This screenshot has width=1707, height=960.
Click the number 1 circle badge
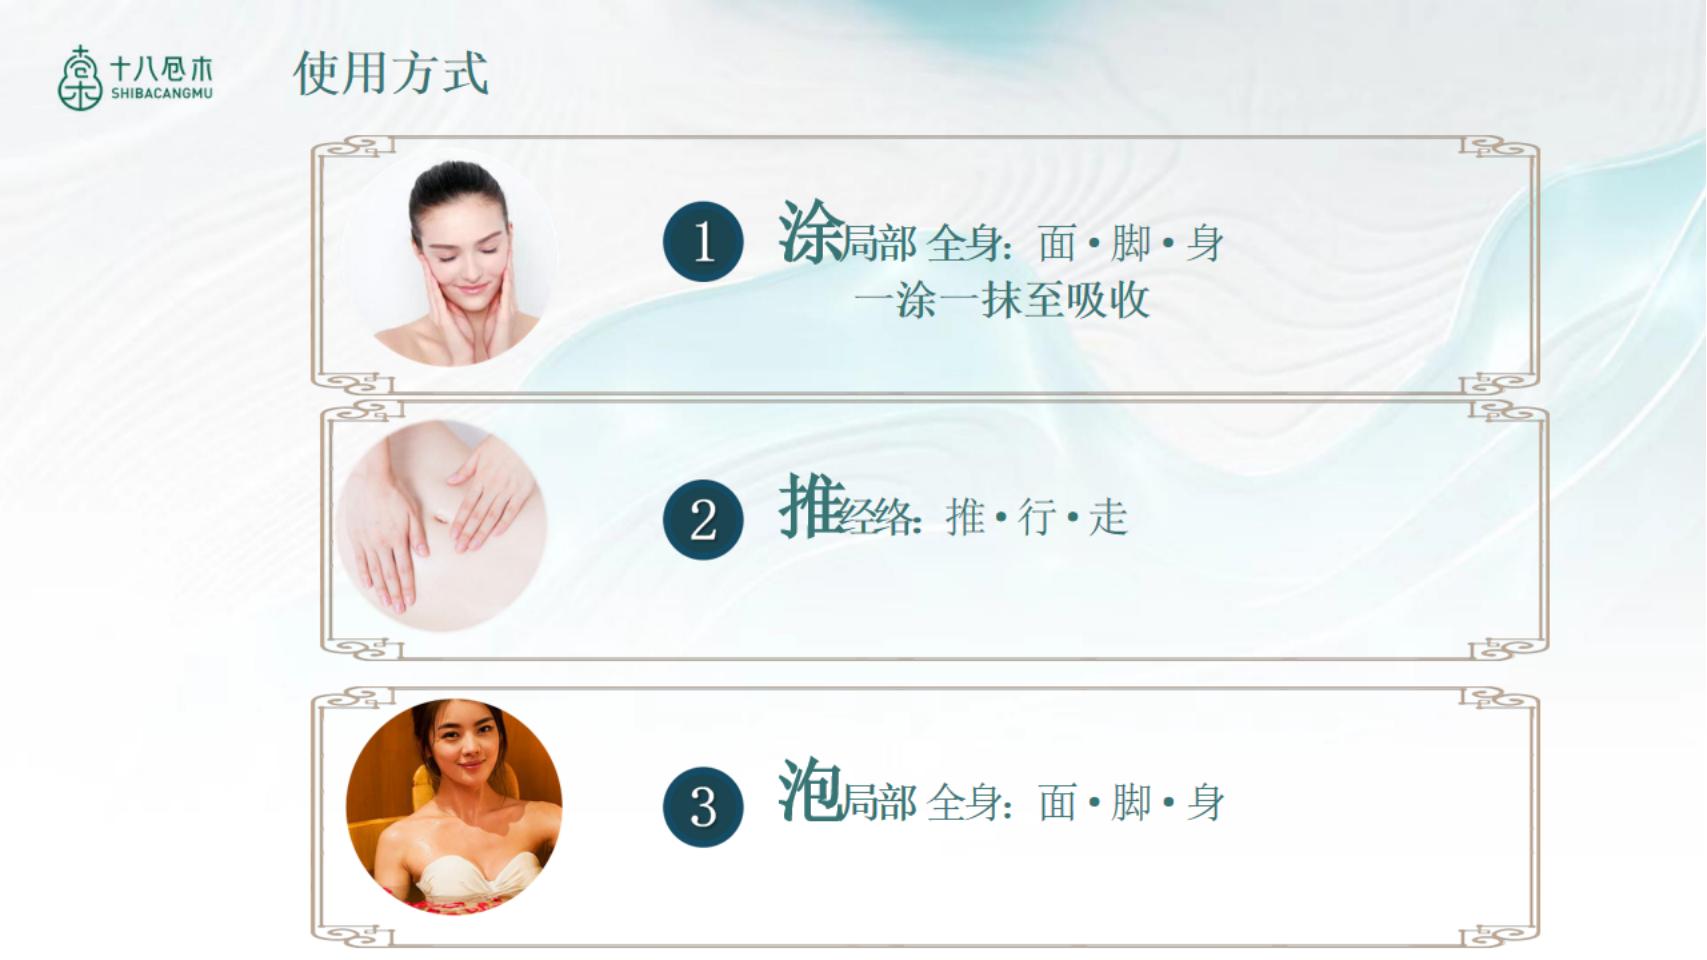click(703, 241)
